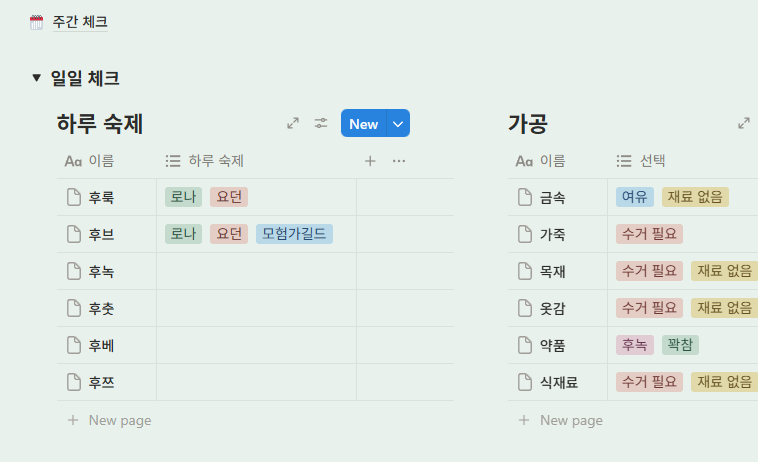The image size is (758, 462).
Task: Click the calendar icon beside 주간 체크
Action: [36, 22]
